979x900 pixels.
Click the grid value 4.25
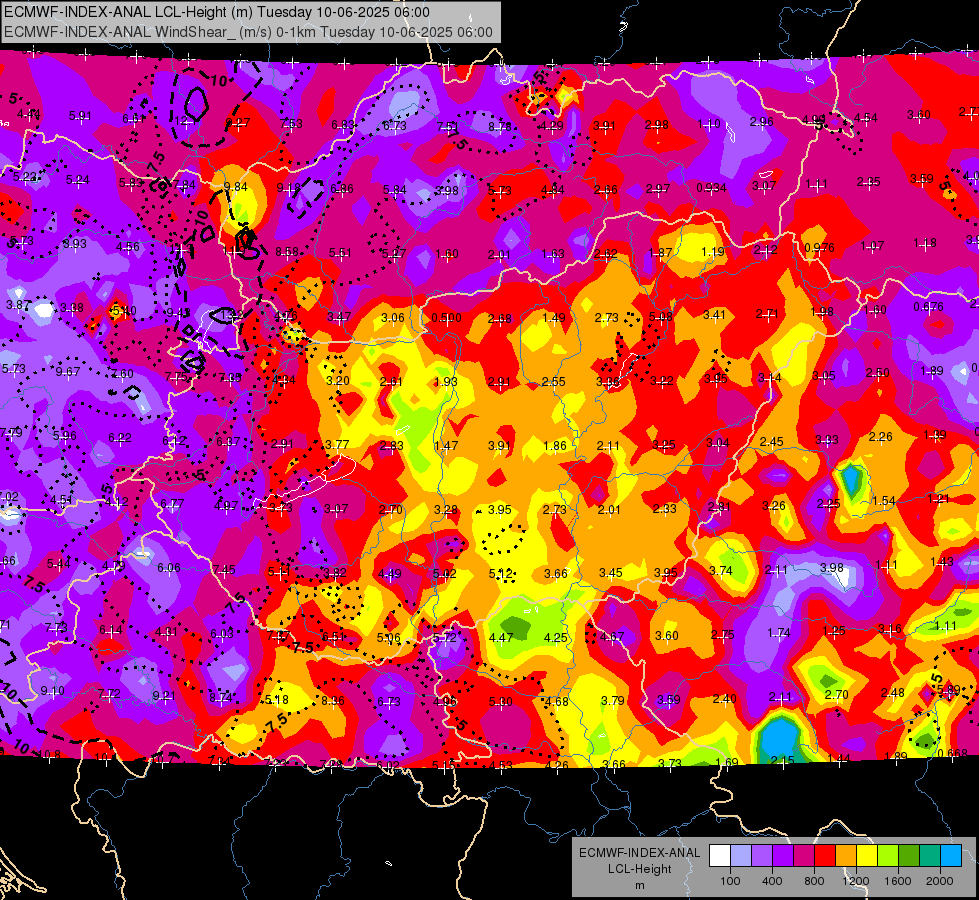tap(556, 638)
